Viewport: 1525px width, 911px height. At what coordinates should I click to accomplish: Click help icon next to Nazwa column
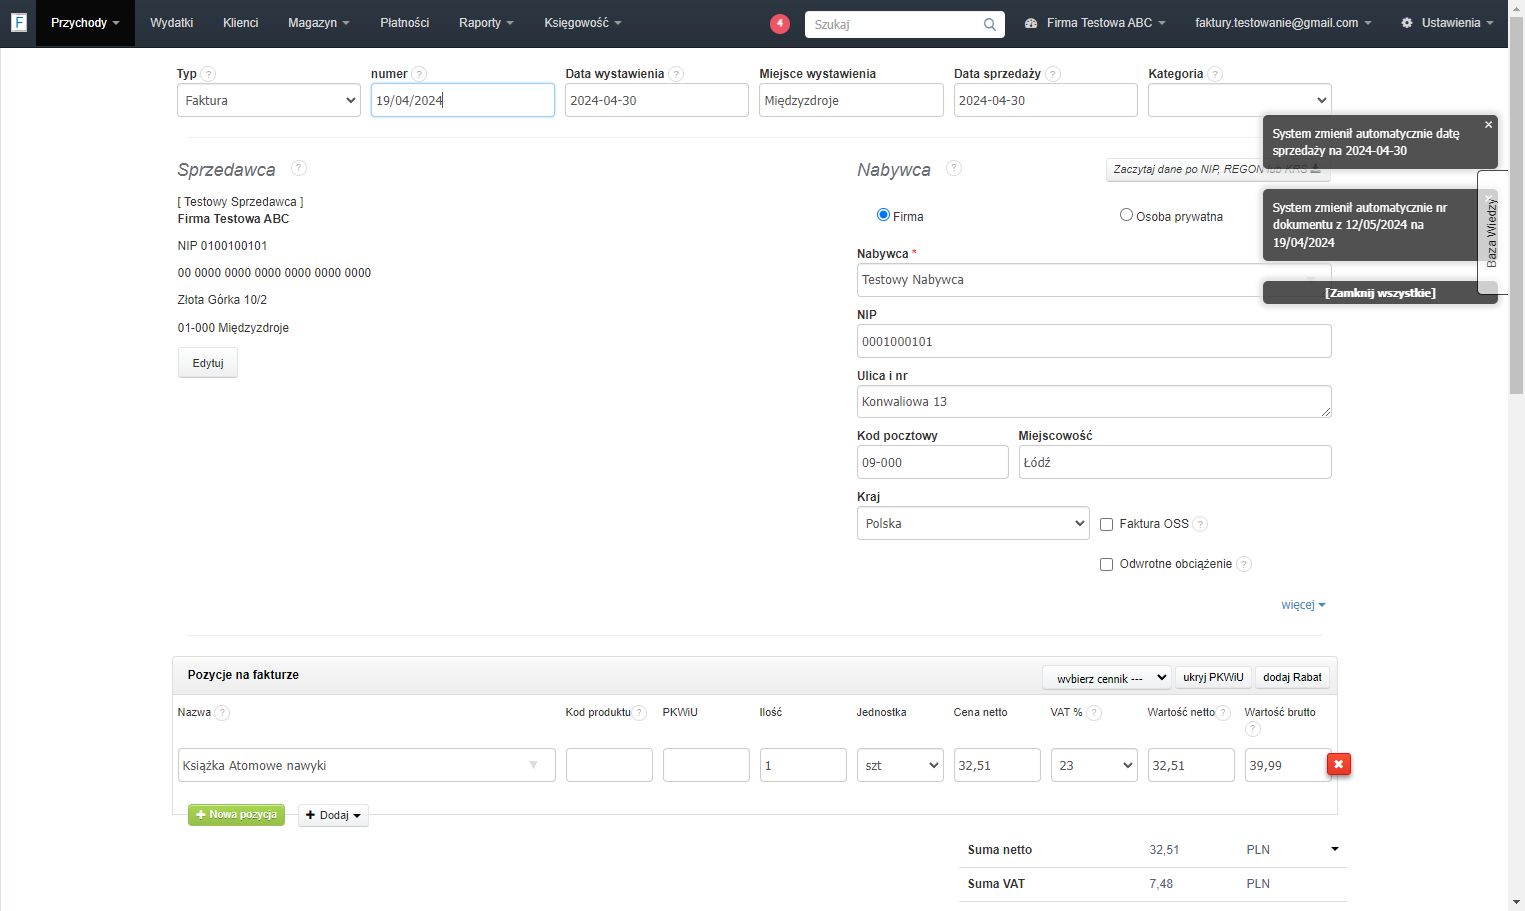tap(222, 713)
